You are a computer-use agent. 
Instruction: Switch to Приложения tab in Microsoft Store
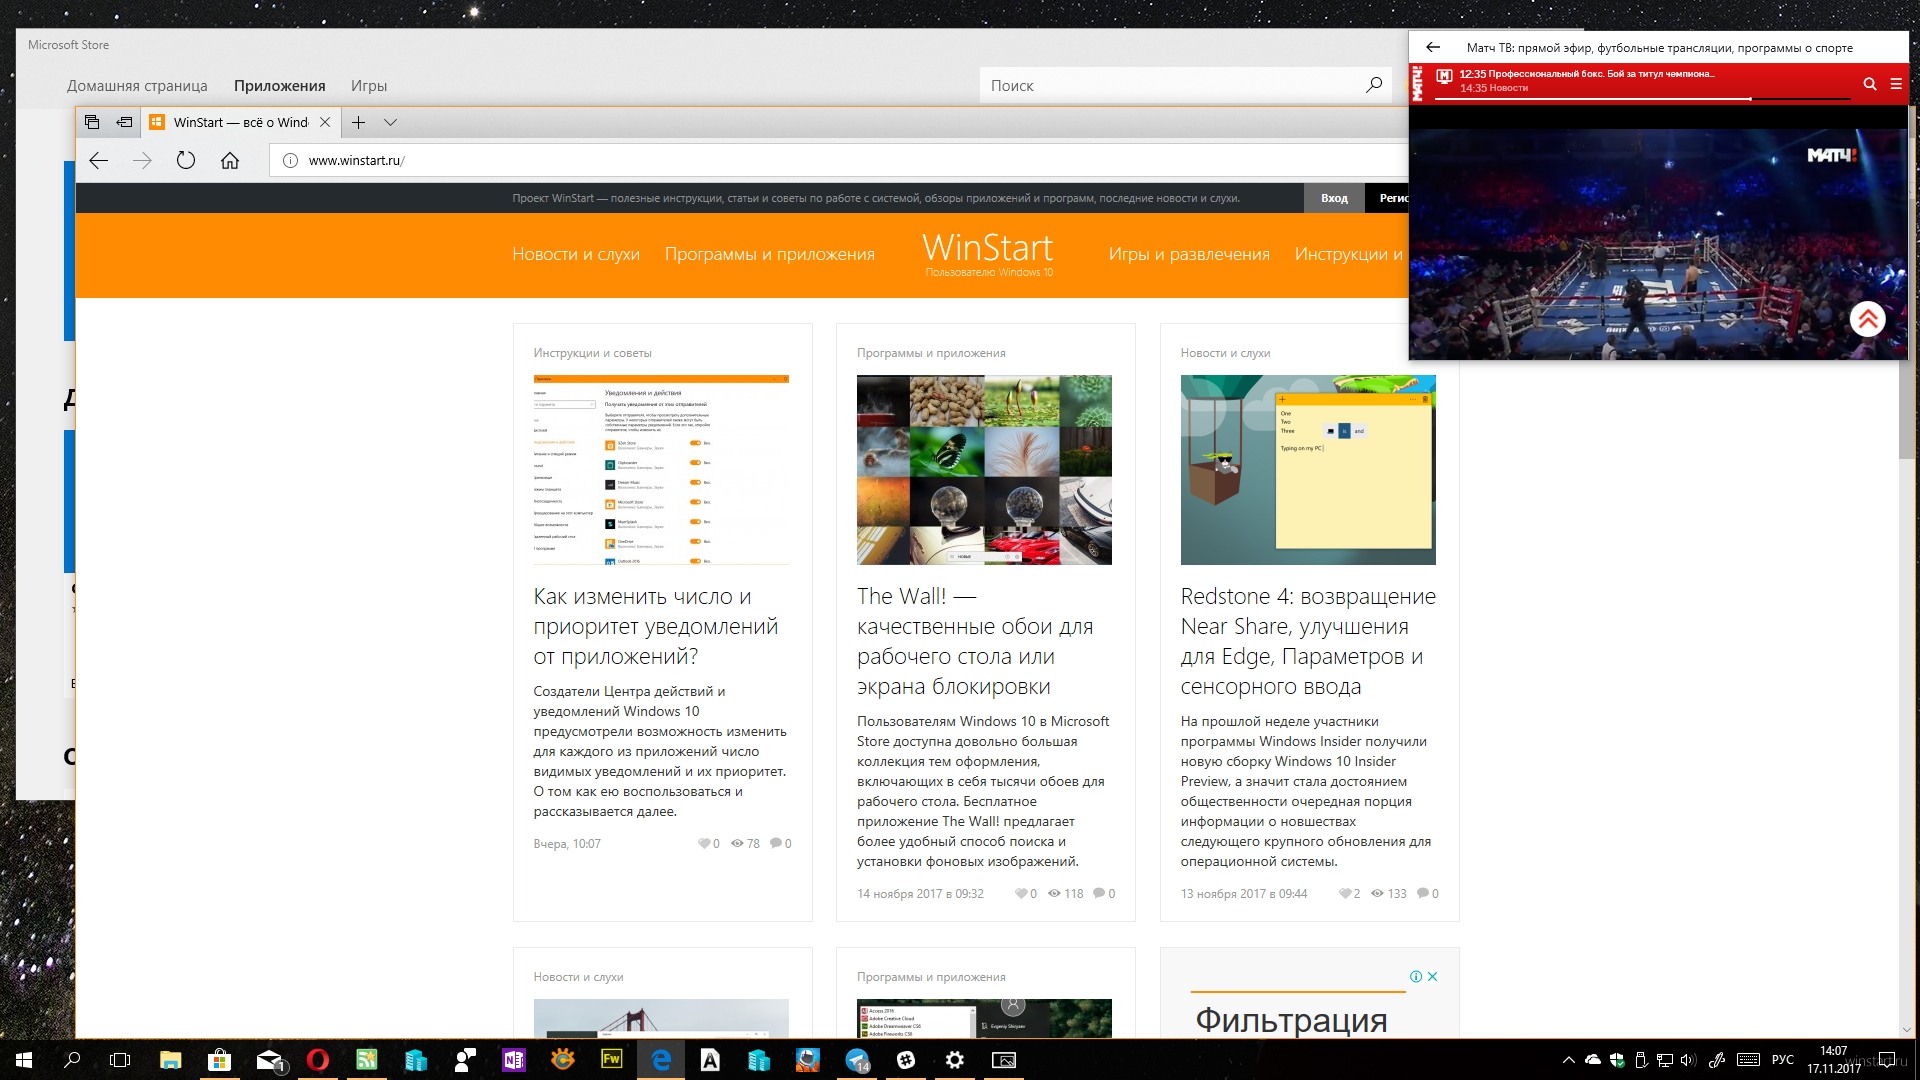click(280, 86)
